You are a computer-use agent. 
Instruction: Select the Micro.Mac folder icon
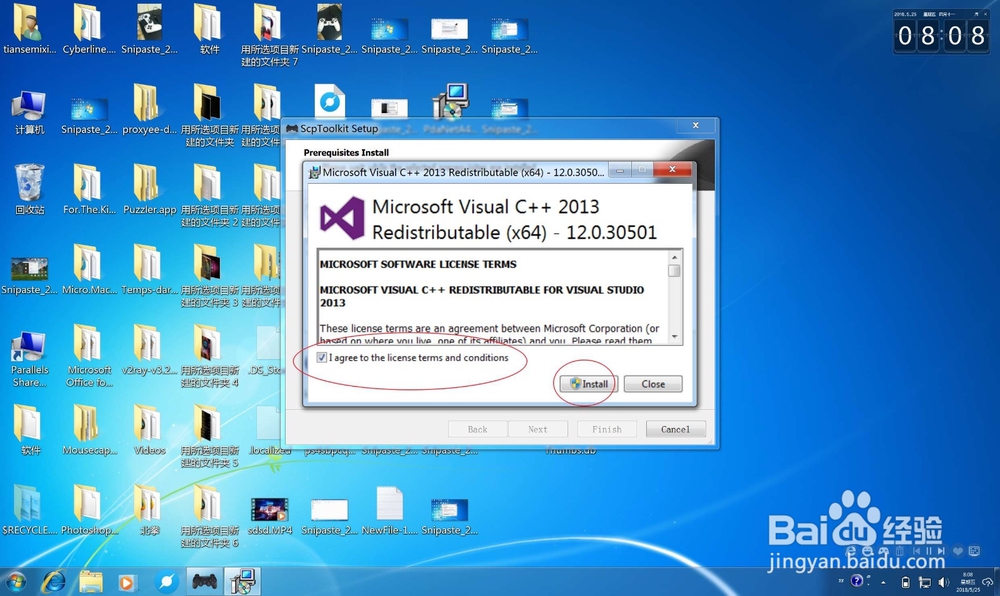[x=89, y=269]
